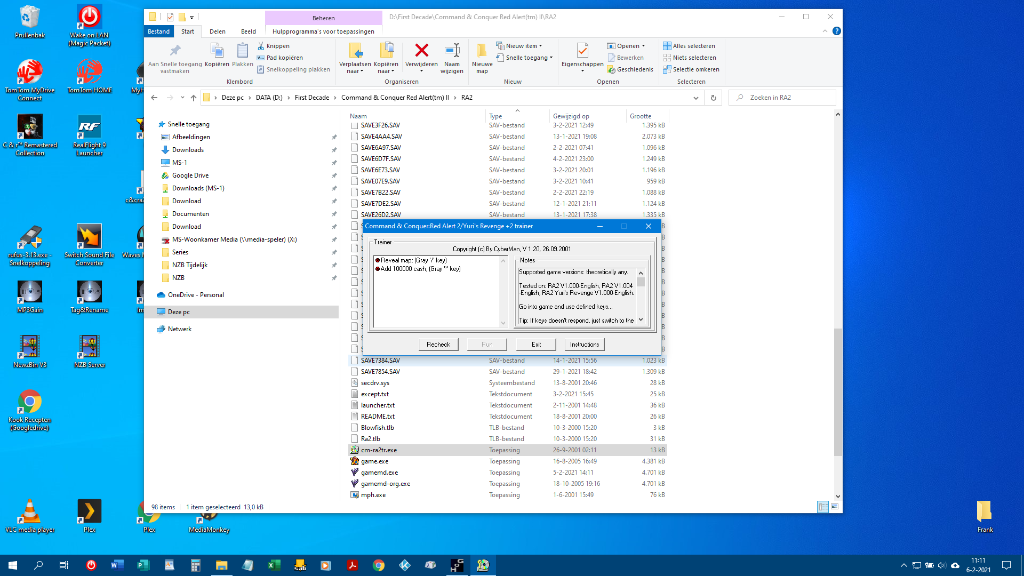Click the Zoeken in RA2 search box

(x=784, y=98)
